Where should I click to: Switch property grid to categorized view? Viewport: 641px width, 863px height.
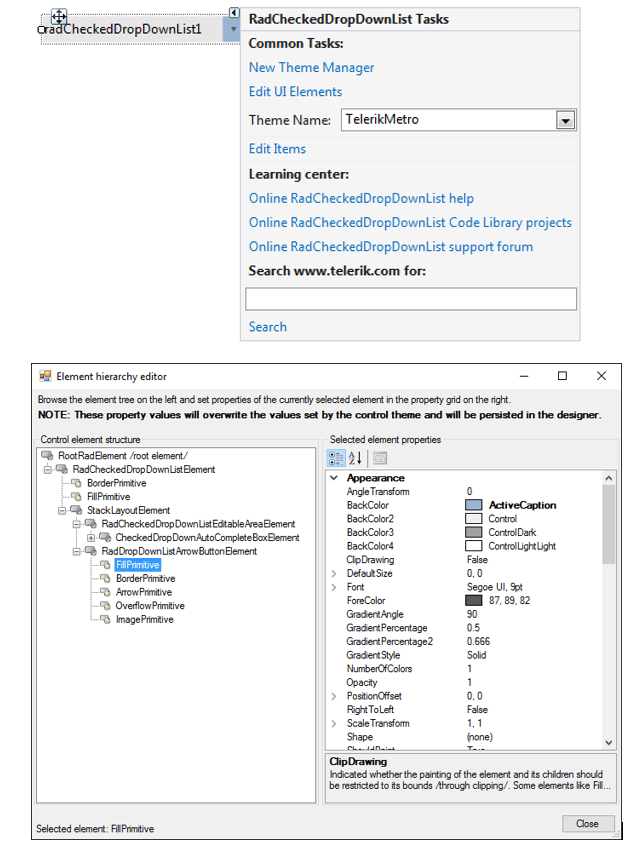point(337,458)
